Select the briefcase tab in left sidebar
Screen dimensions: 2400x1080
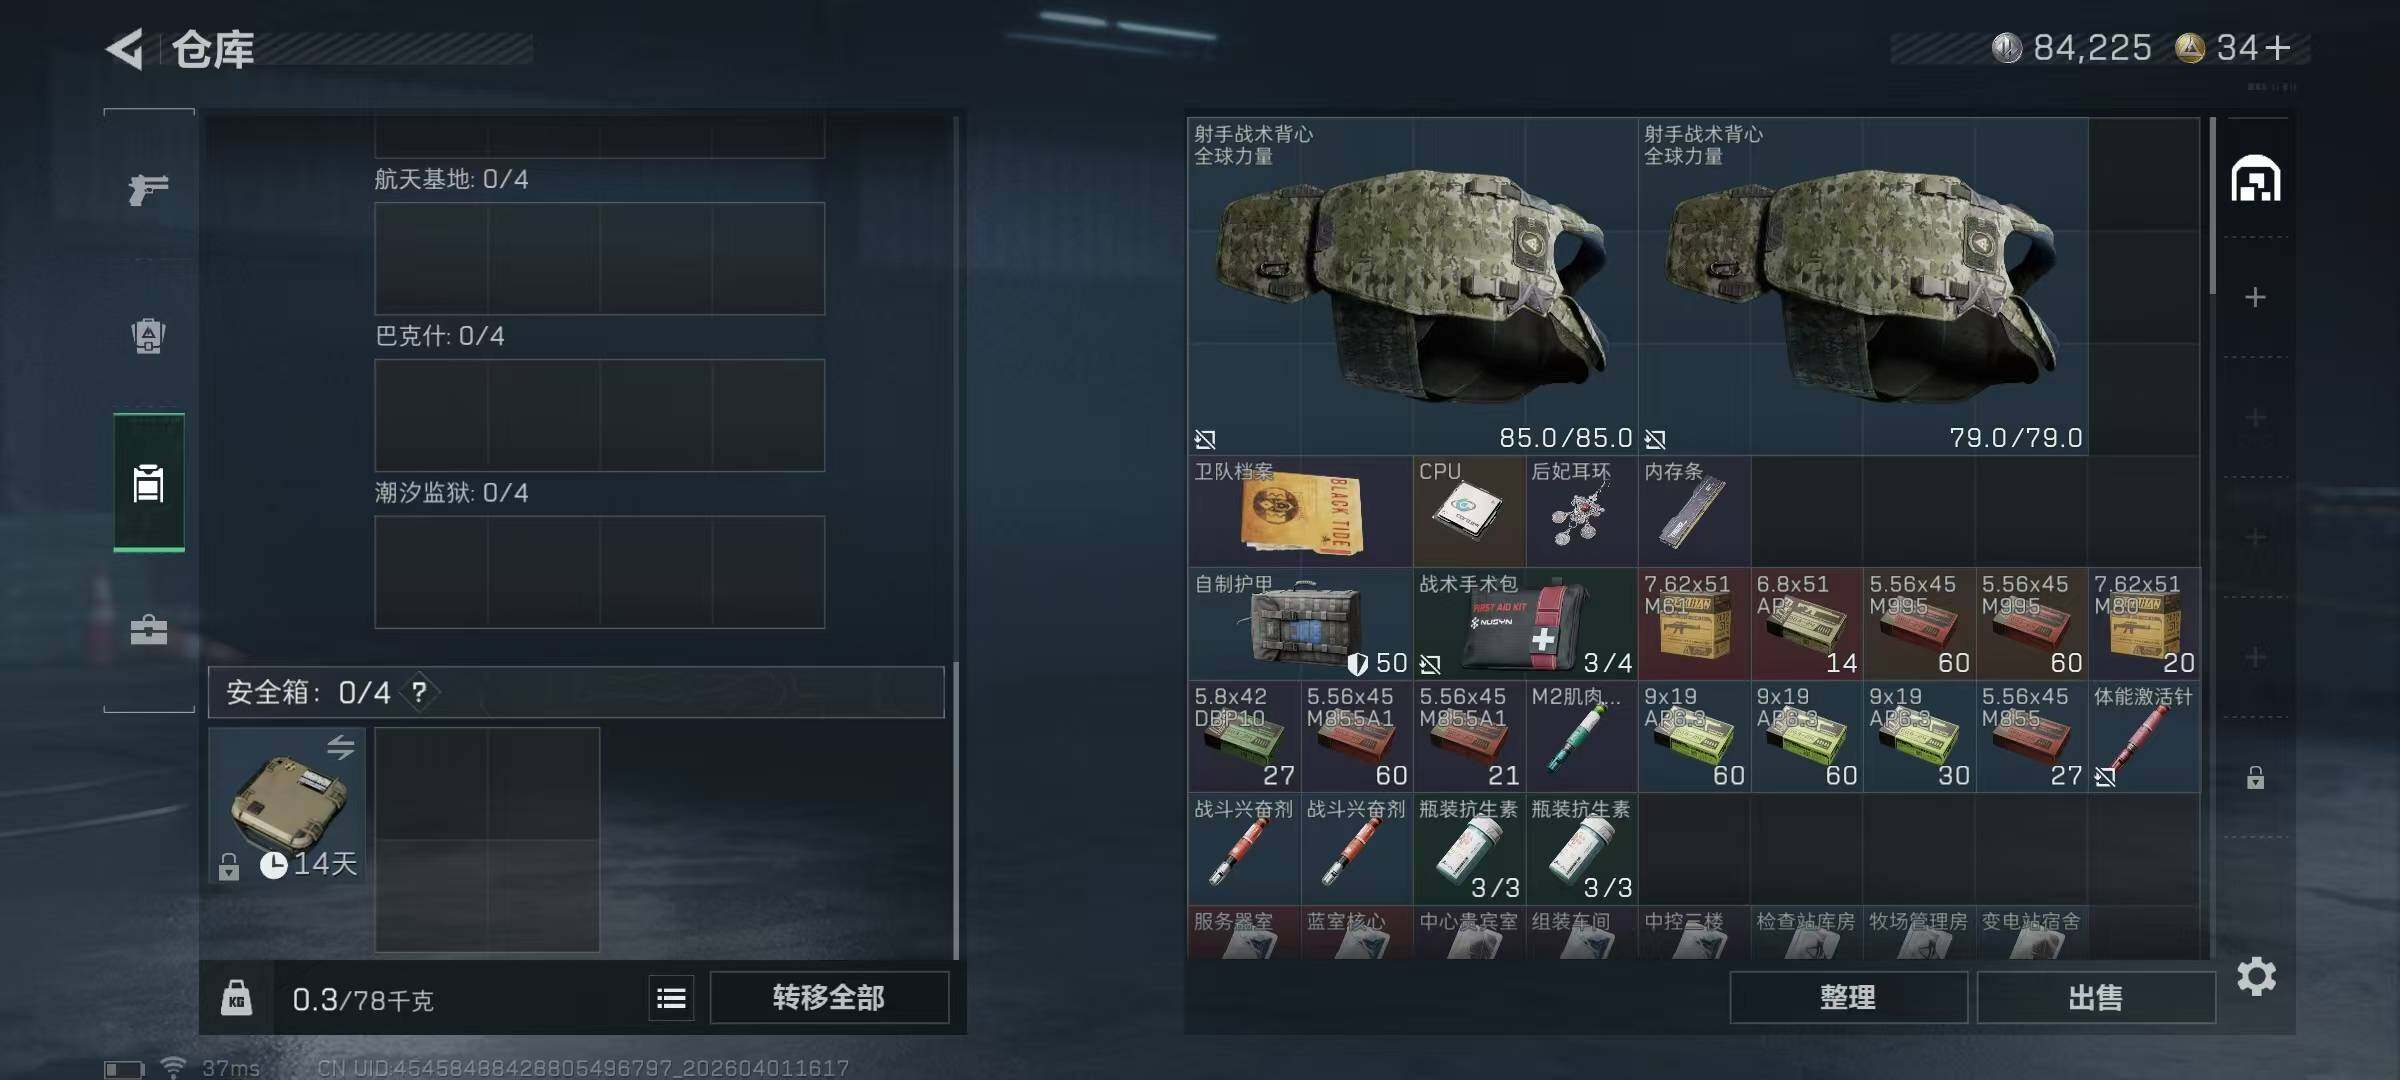[x=149, y=630]
